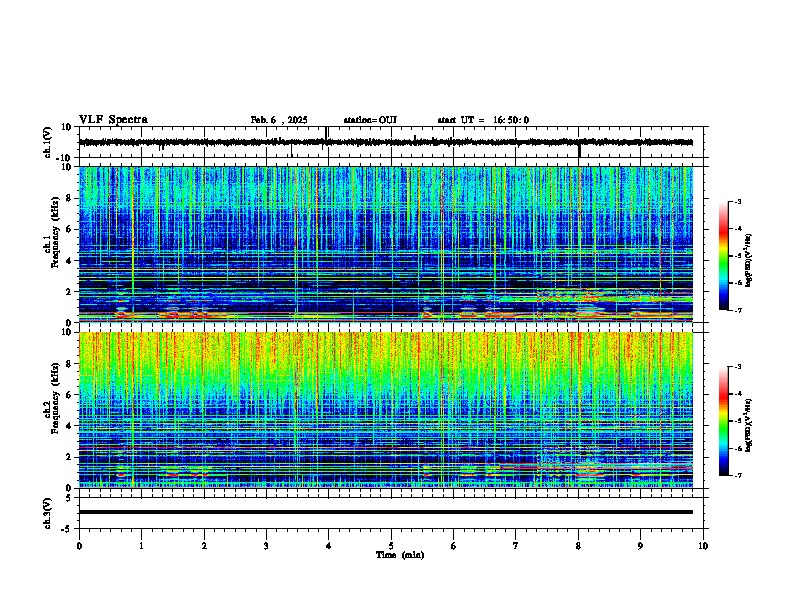Click the time axis tick label "7"
This screenshot has height=612, width=792.
pyautogui.click(x=516, y=546)
